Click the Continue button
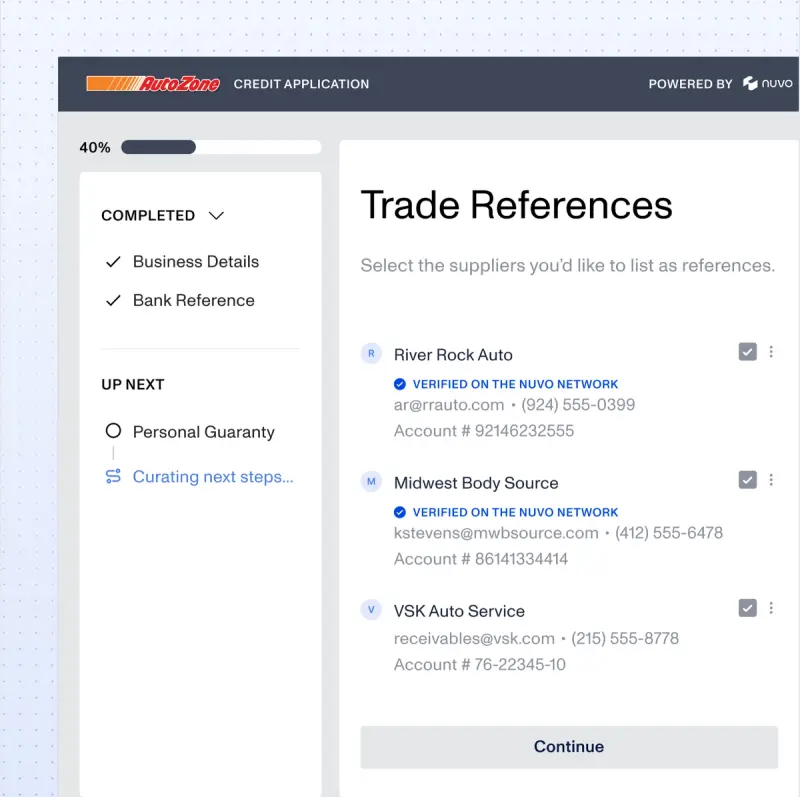800x797 pixels. point(569,747)
